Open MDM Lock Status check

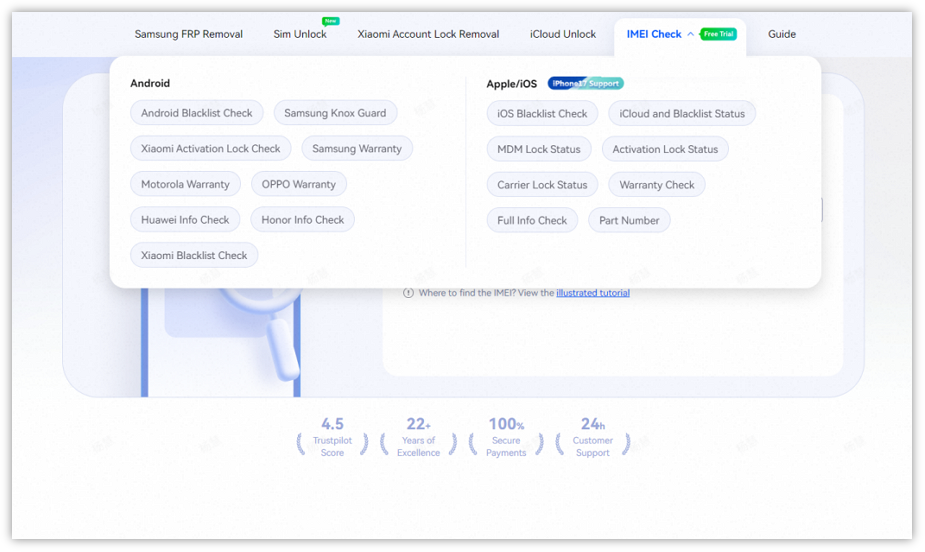coord(539,149)
